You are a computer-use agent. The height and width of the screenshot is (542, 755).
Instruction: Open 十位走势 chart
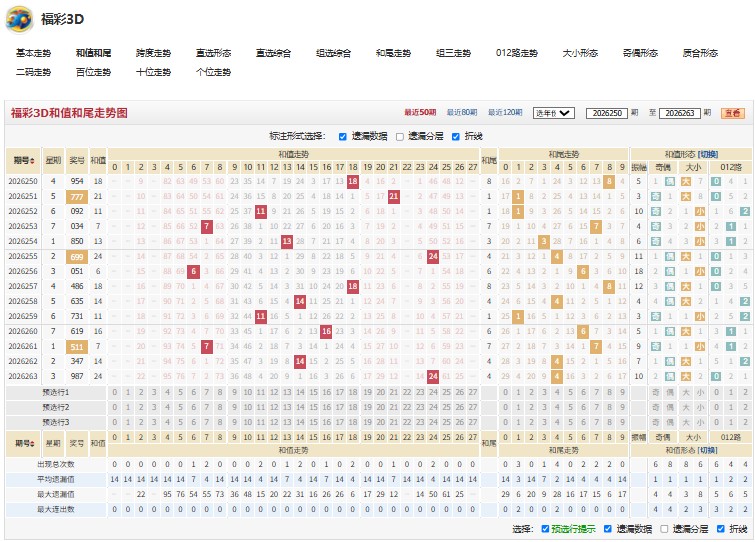[x=153, y=72]
